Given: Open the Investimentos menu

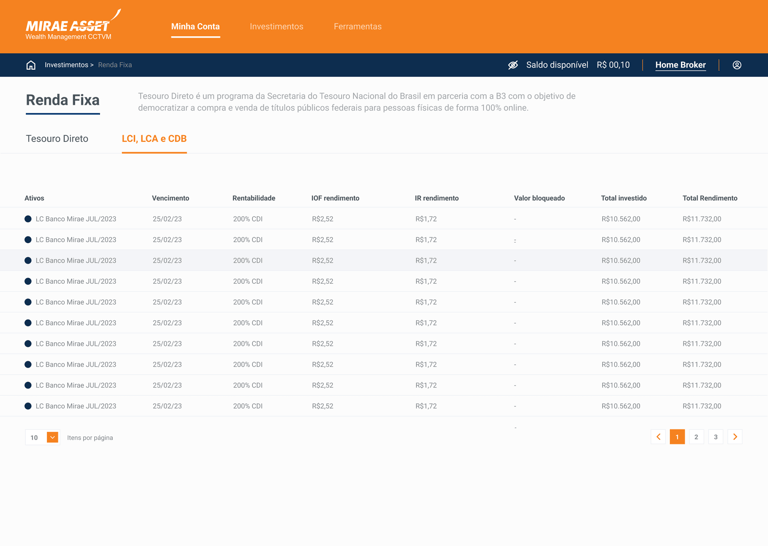Looking at the screenshot, I should pyautogui.click(x=276, y=26).
